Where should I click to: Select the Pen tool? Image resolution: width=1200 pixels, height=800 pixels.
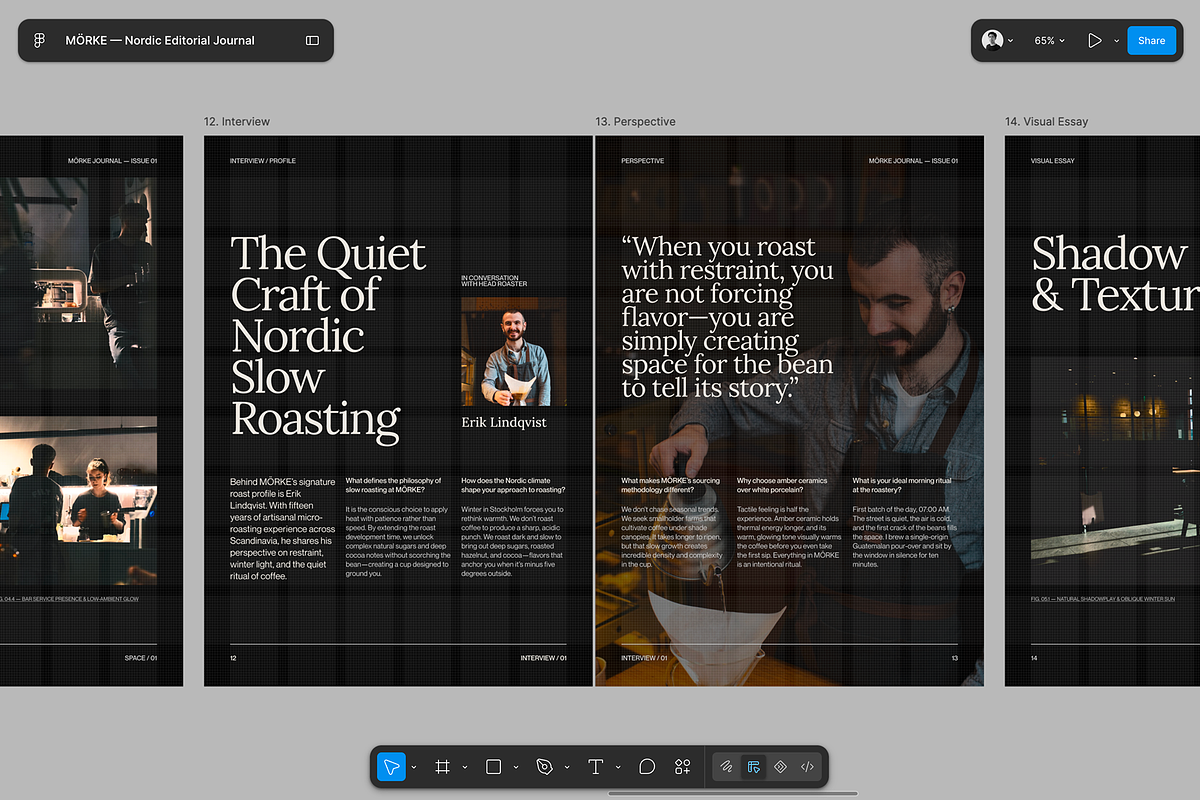coord(544,767)
